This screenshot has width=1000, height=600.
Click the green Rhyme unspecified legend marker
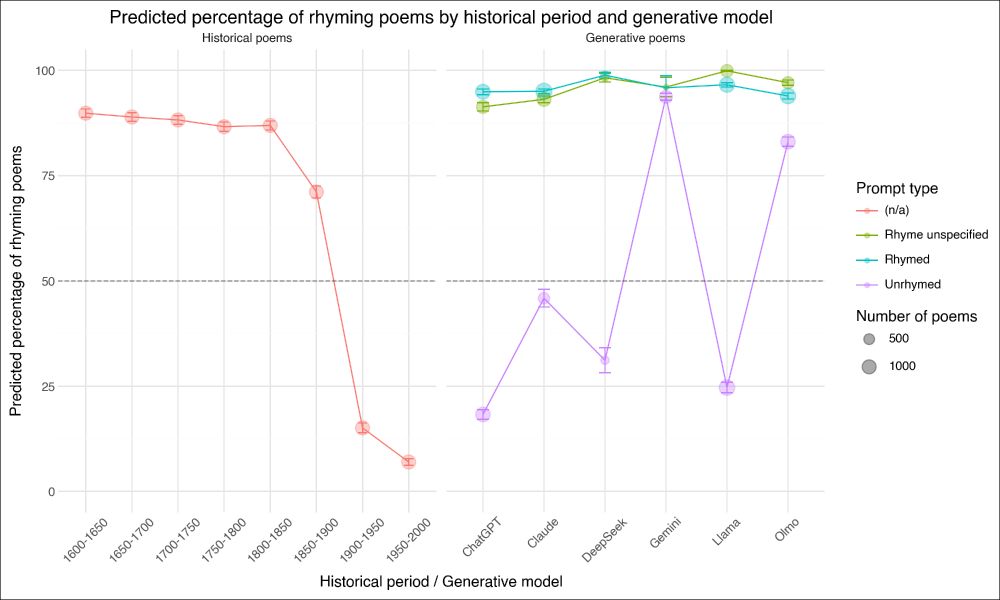pyautogui.click(x=867, y=235)
